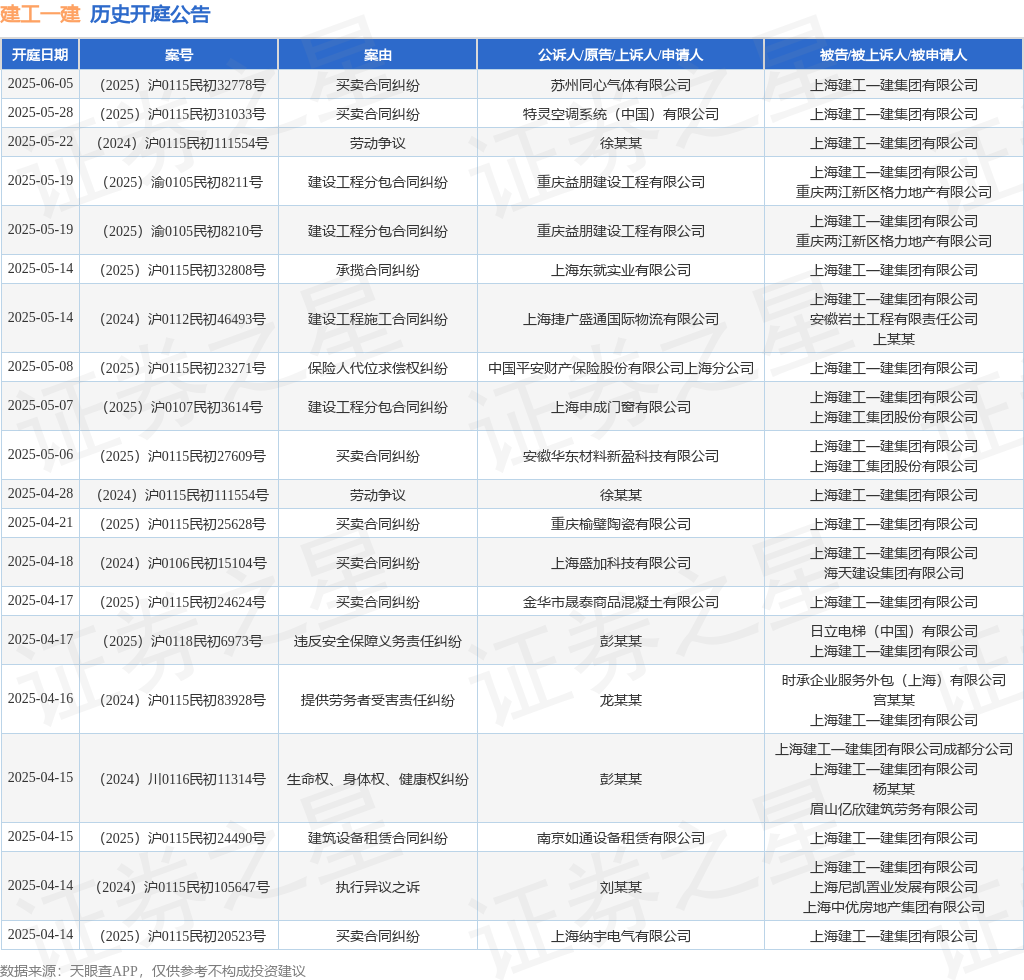Click plaintiff 中国平安财产保险股份有限公司上海分公司
1024x980 pixels.
tap(620, 368)
